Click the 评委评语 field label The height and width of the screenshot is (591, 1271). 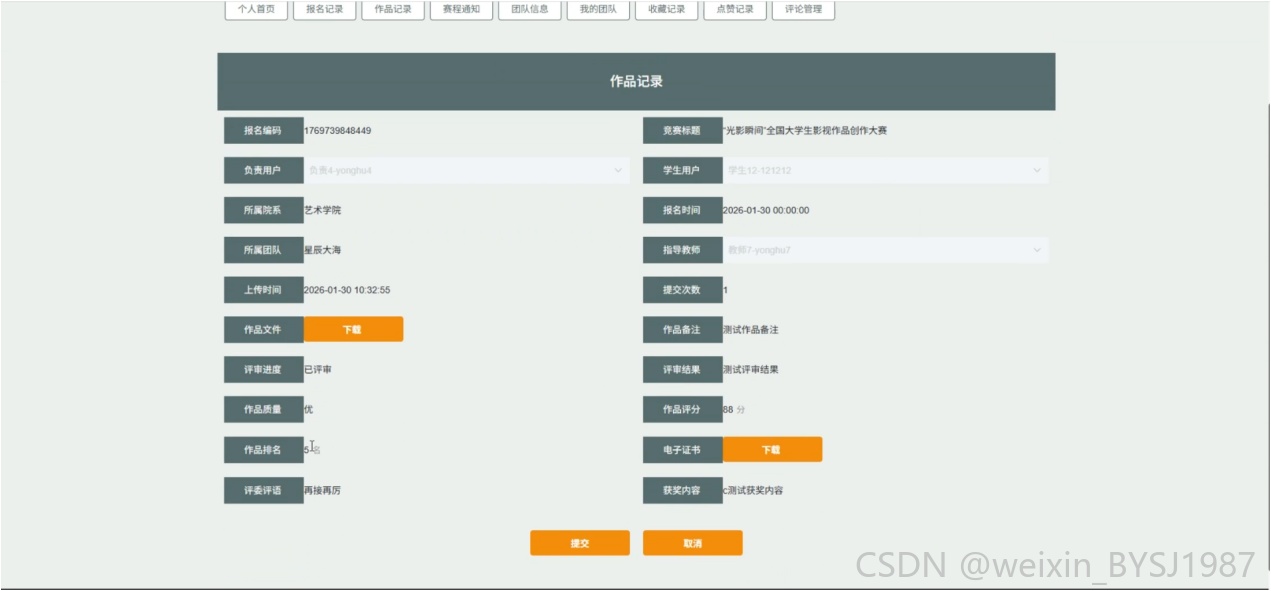coord(263,491)
